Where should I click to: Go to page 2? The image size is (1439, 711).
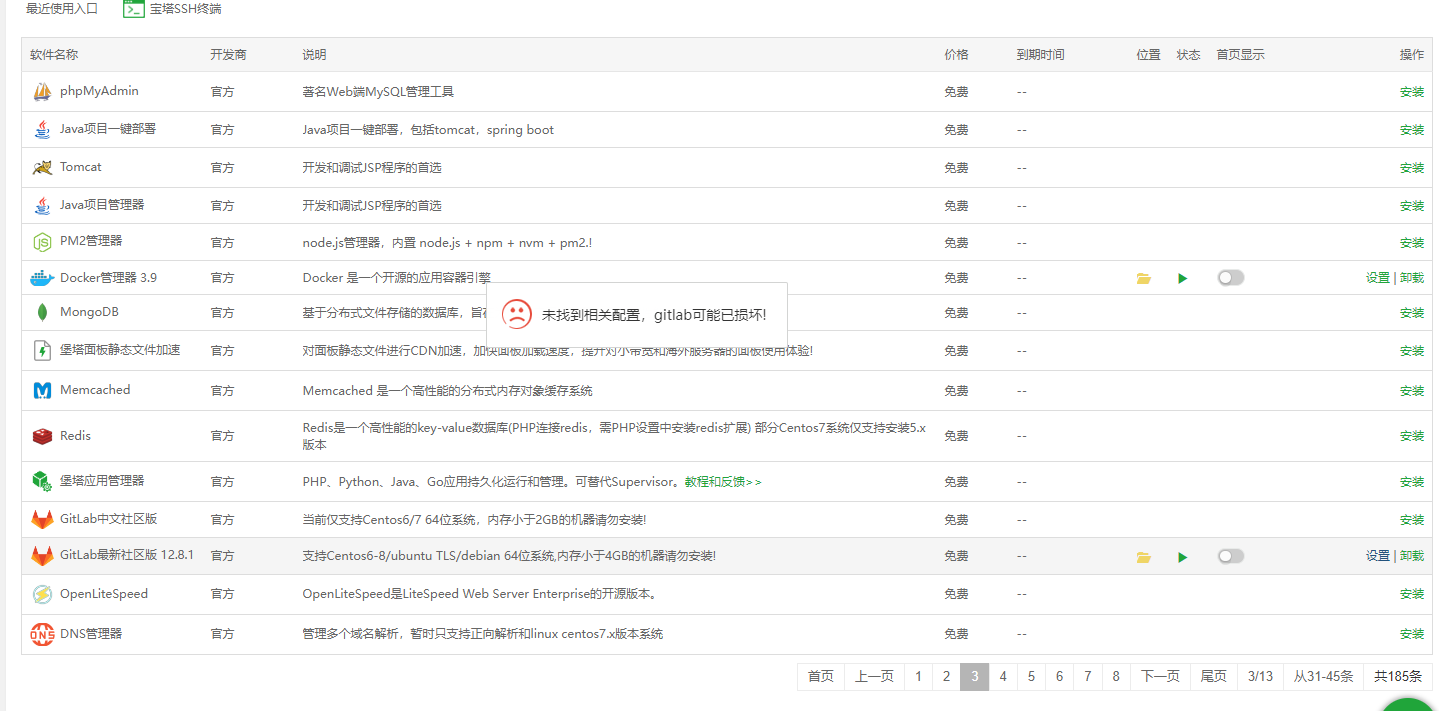[946, 677]
